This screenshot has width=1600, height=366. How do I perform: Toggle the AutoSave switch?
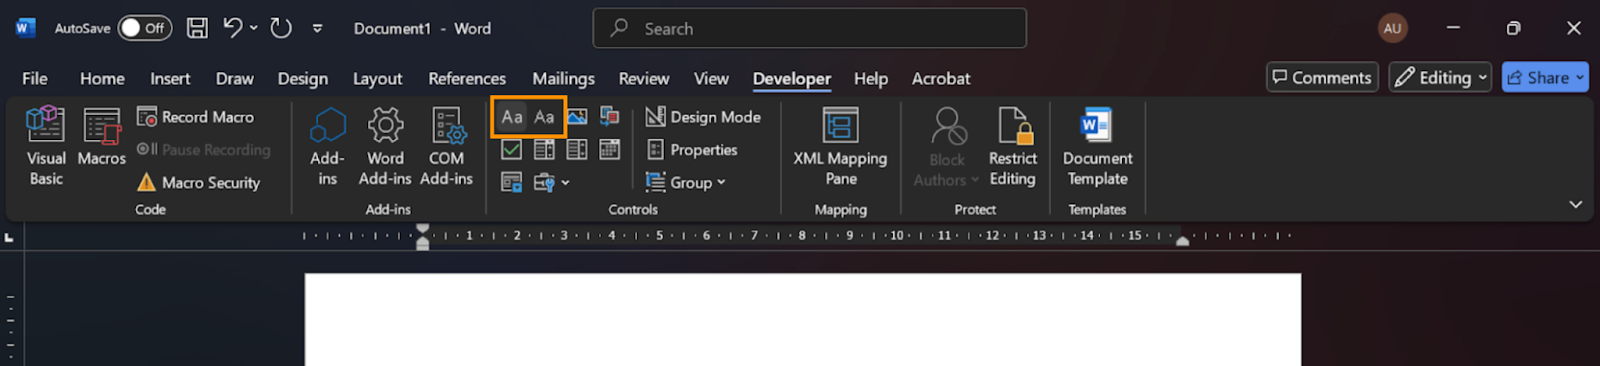pyautogui.click(x=144, y=28)
